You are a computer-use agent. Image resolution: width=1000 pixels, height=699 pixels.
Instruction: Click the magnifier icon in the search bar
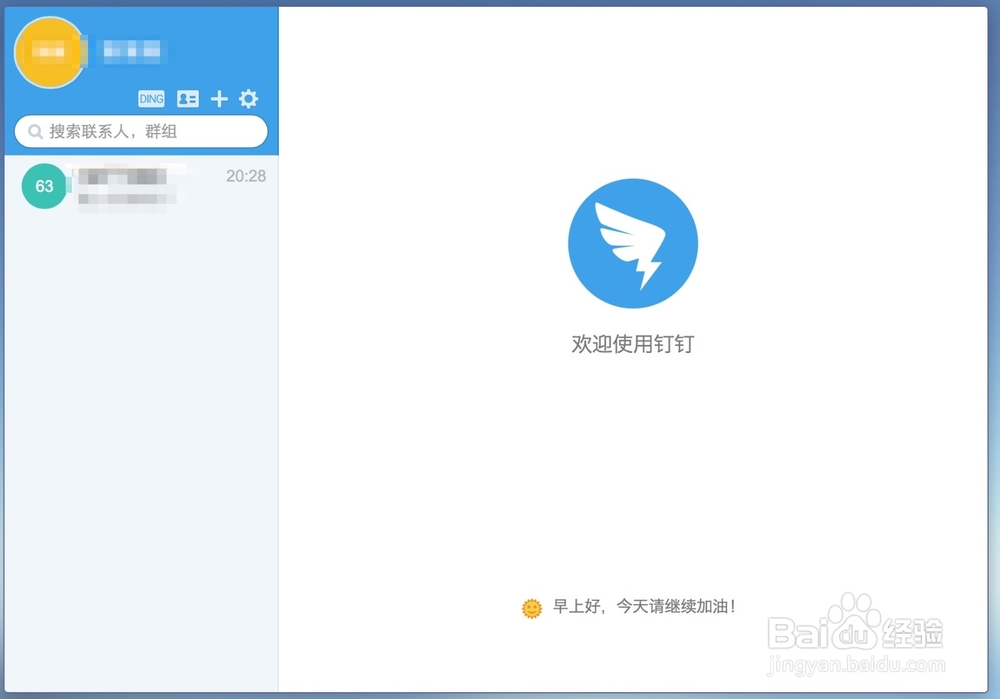click(35, 131)
